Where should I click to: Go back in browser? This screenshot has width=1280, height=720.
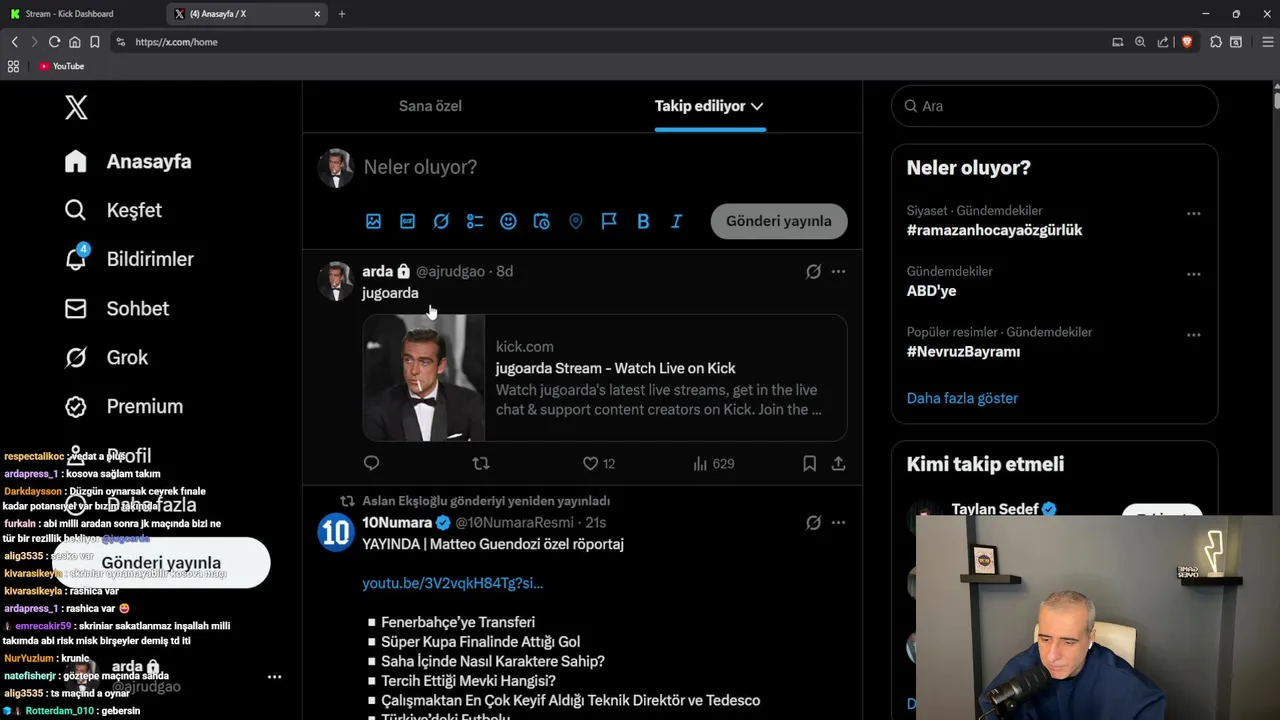(x=14, y=42)
